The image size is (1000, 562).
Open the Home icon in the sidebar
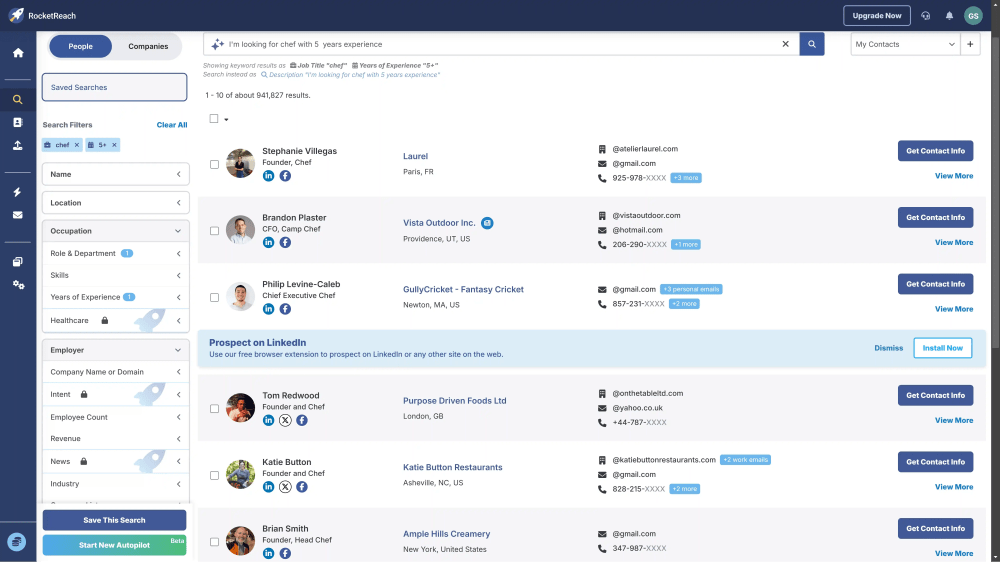pyautogui.click(x=18, y=53)
